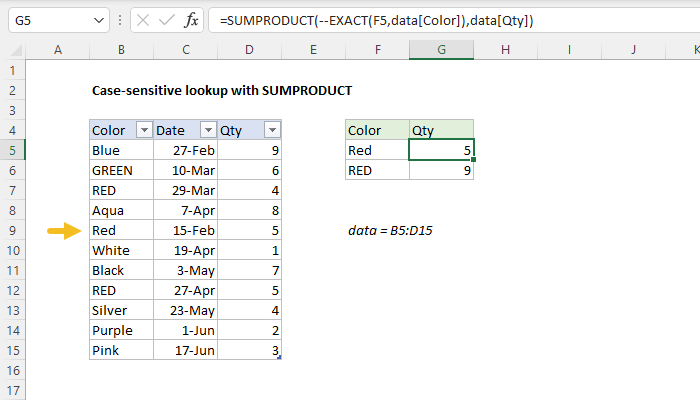
Task: Select cell 'Red' in row 9
Action: tap(121, 230)
